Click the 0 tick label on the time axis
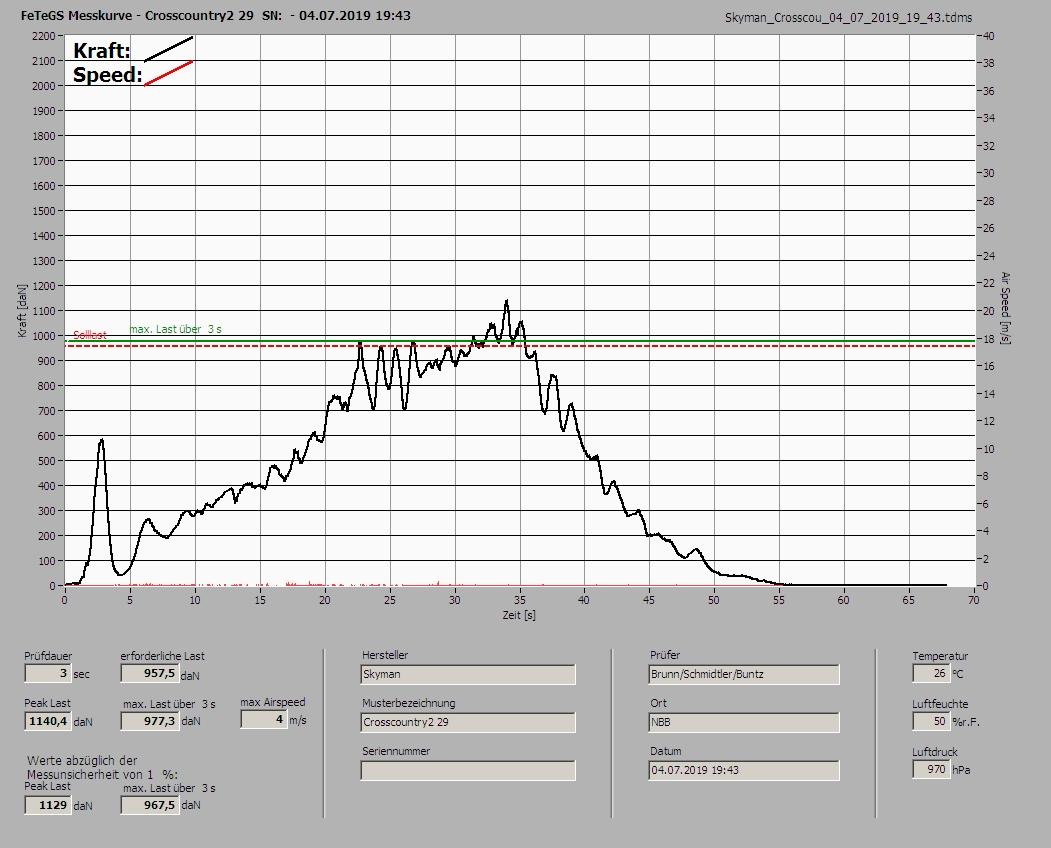The width and height of the screenshot is (1051, 848). coord(64,600)
